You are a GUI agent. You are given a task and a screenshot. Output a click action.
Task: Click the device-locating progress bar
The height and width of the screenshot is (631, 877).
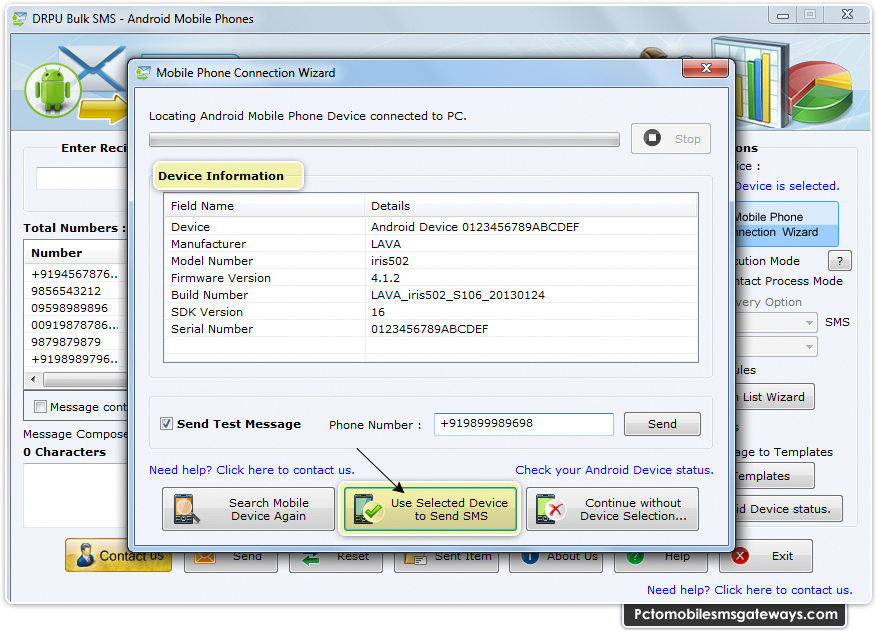click(384, 139)
